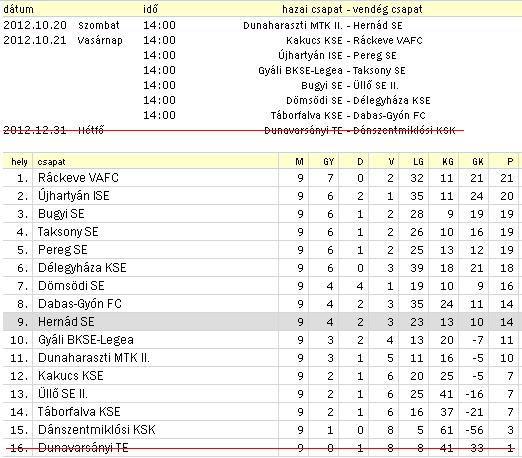Click the 'GK' goal difference column header

coord(478,162)
